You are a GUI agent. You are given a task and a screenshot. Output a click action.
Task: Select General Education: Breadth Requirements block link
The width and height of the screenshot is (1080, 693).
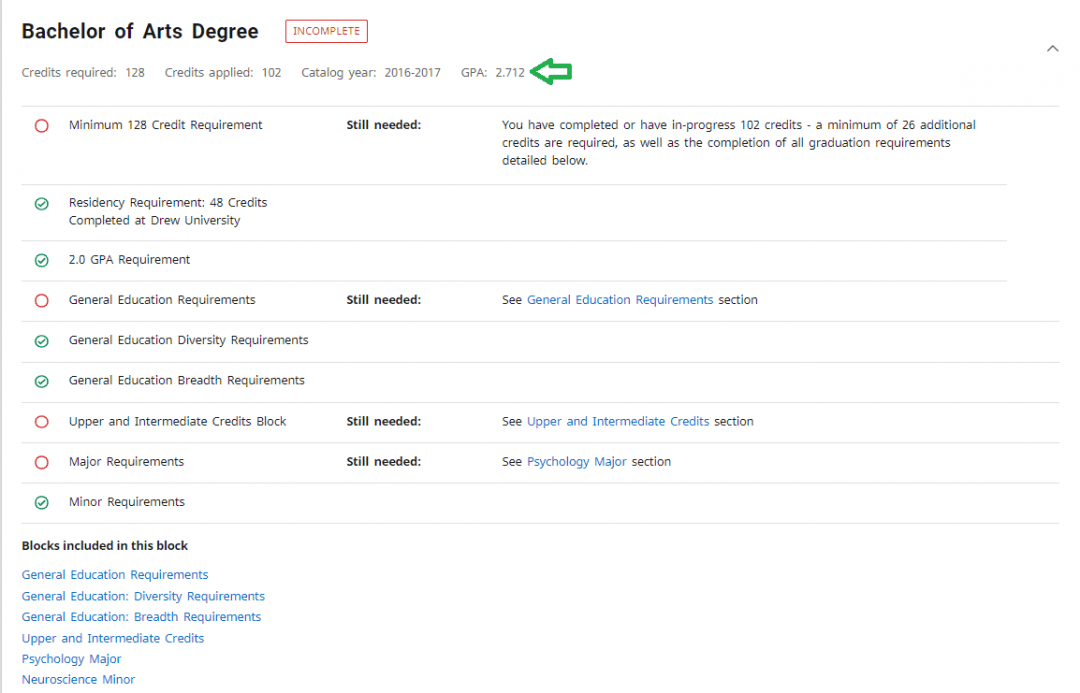pos(140,616)
